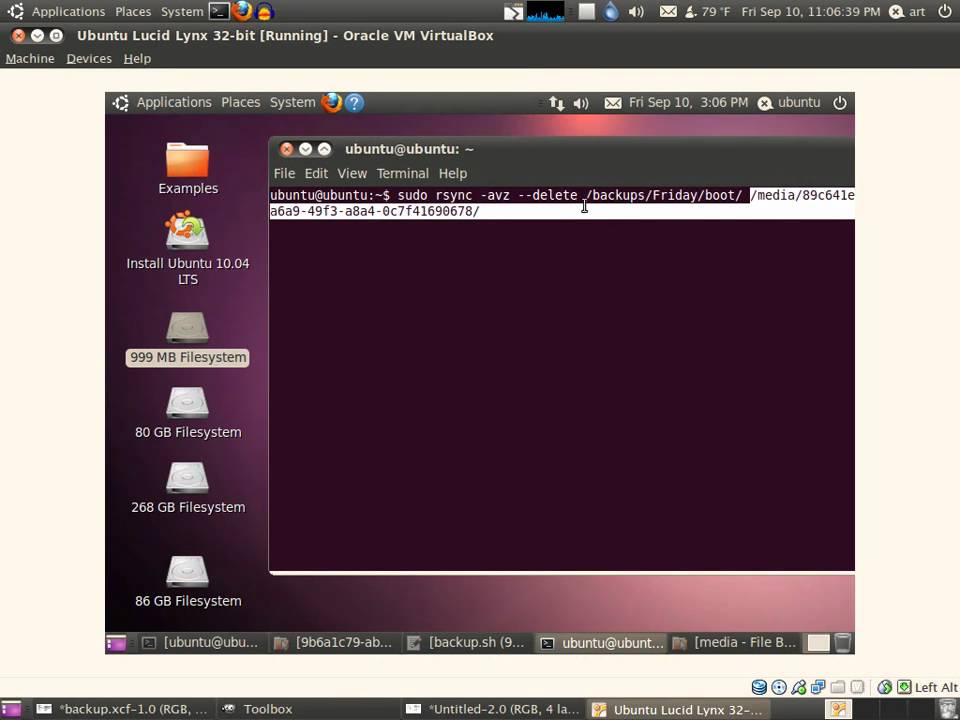Click host power button icon top right

point(945,11)
